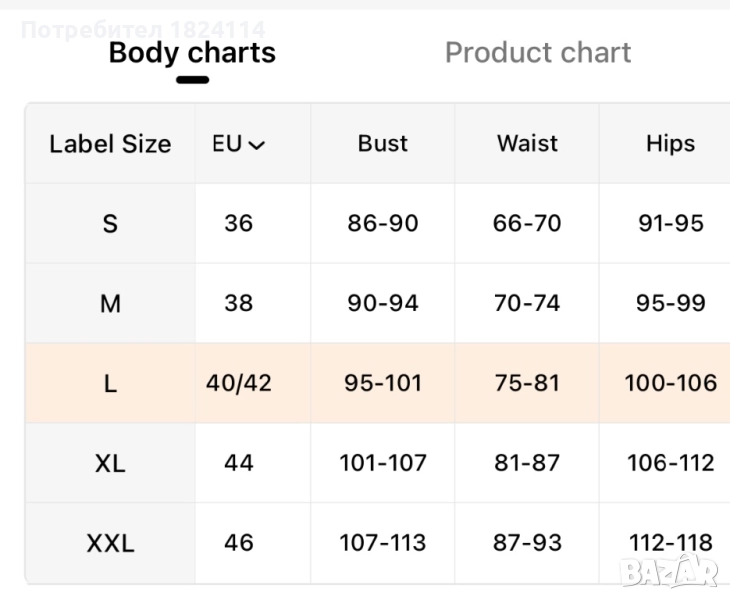Viewport: 730px width, 600px height.
Task: Click the XL label size cell
Action: [x=110, y=463]
